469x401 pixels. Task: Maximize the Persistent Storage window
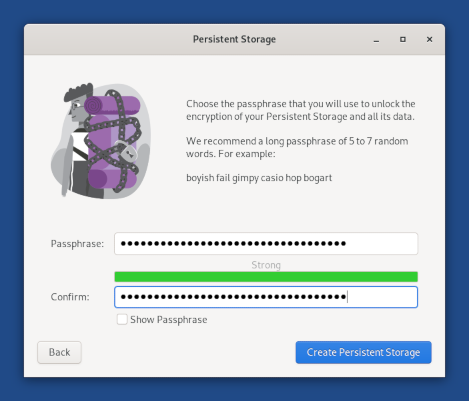click(x=403, y=39)
